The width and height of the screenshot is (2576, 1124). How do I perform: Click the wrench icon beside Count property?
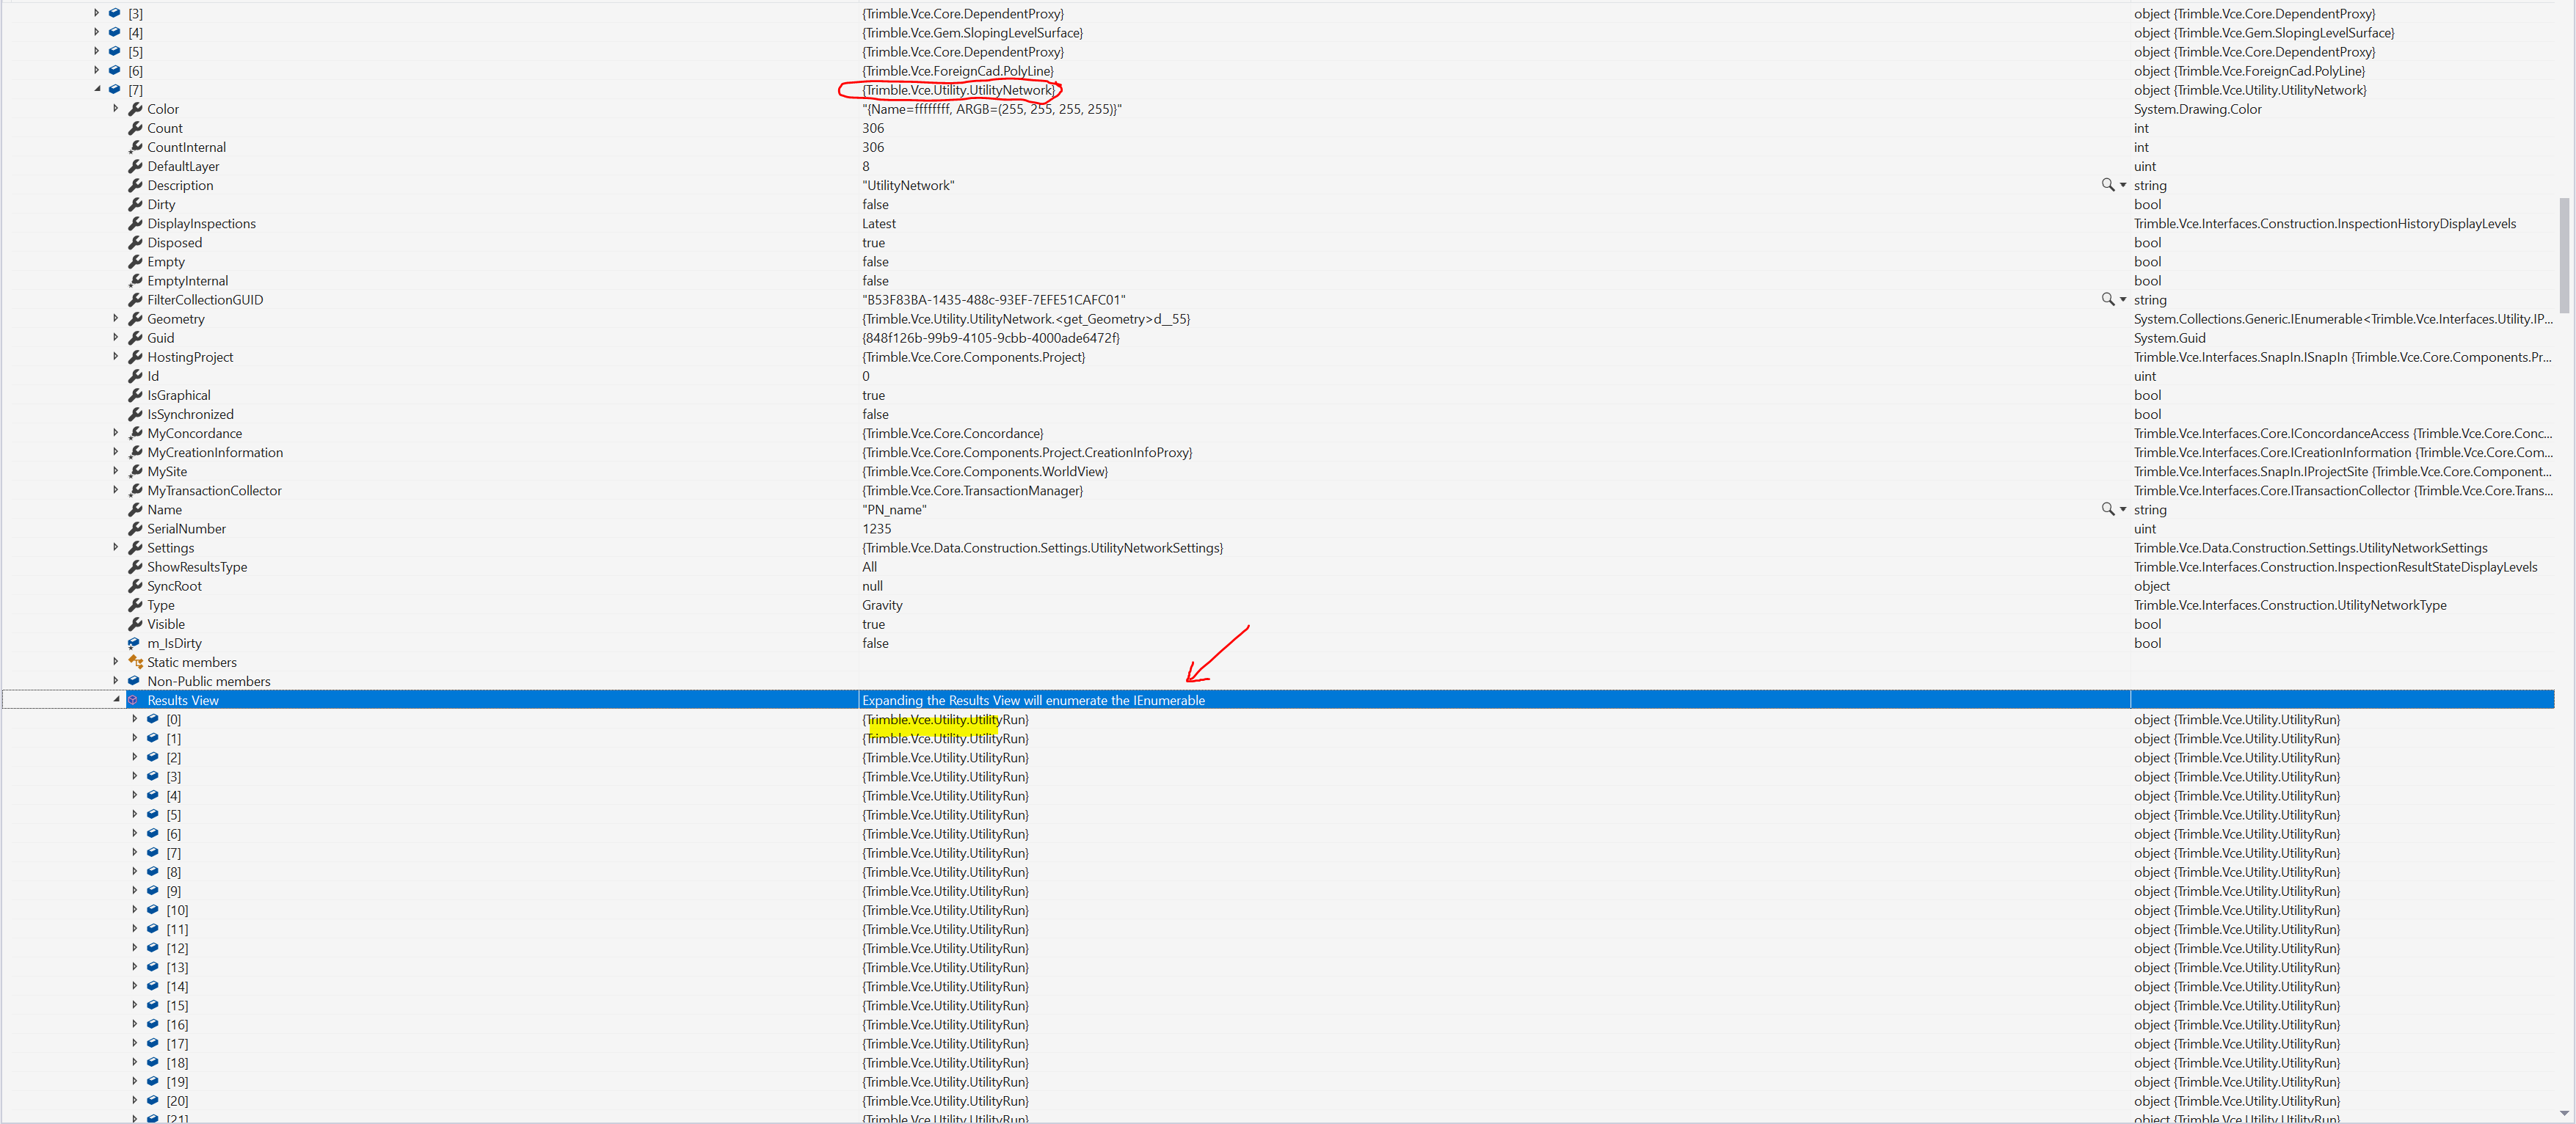coord(135,128)
